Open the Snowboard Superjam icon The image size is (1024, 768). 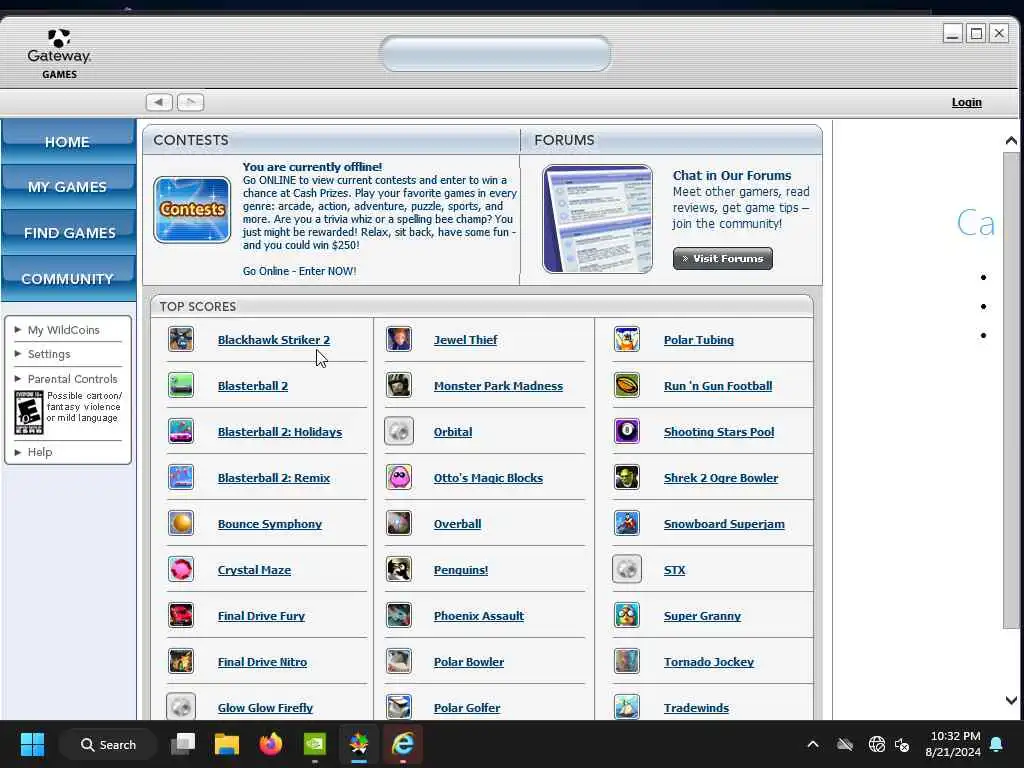tap(627, 523)
